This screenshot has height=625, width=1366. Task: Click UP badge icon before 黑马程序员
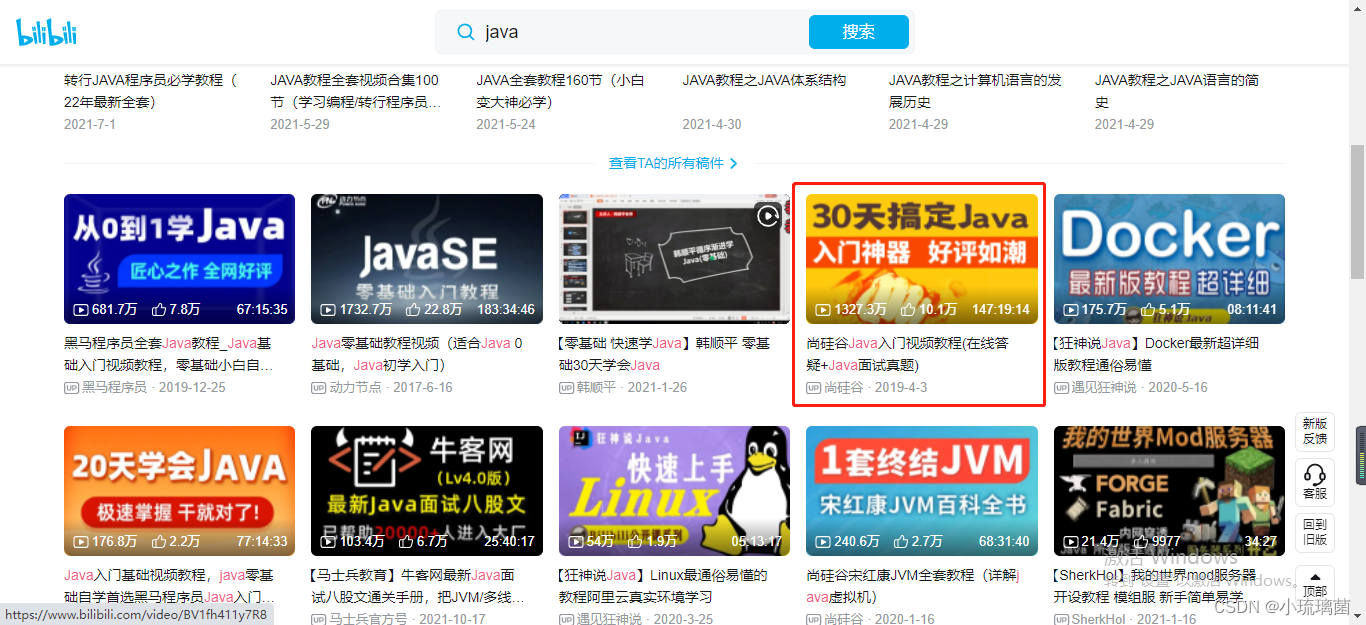pyautogui.click(x=71, y=388)
